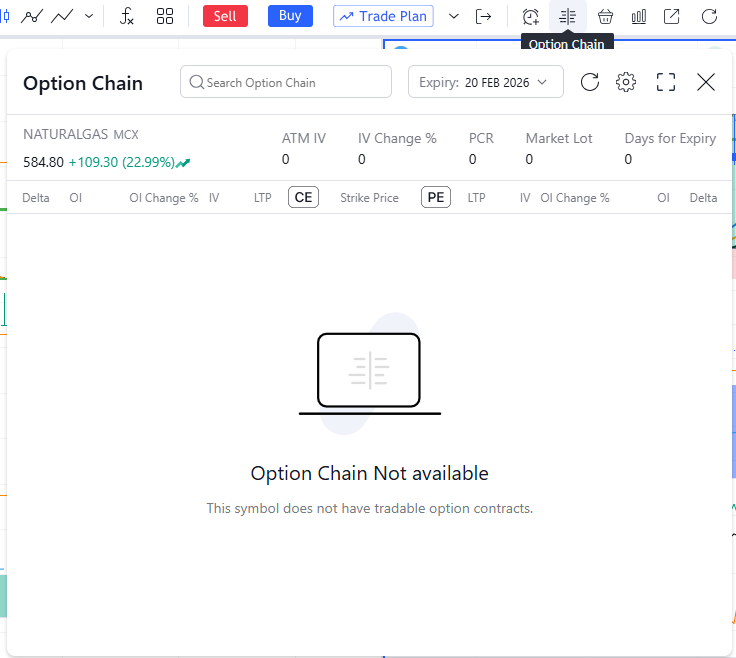This screenshot has width=736, height=658.
Task: Click the bar chart stats icon
Action: pyautogui.click(x=638, y=16)
